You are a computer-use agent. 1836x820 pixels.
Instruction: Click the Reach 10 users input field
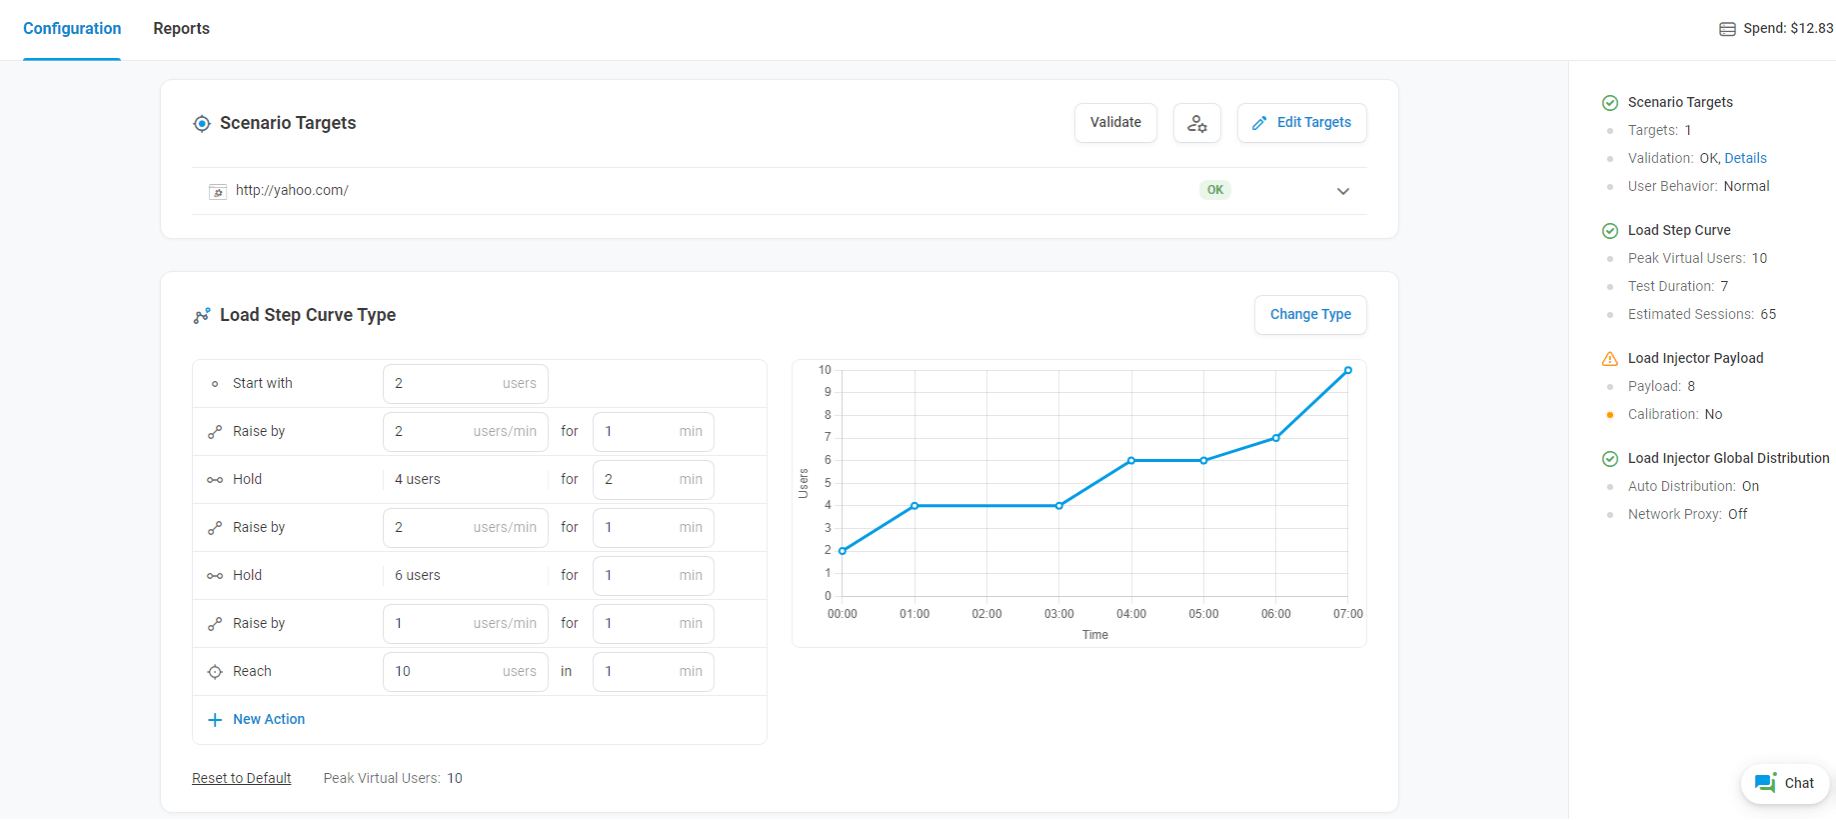click(466, 672)
